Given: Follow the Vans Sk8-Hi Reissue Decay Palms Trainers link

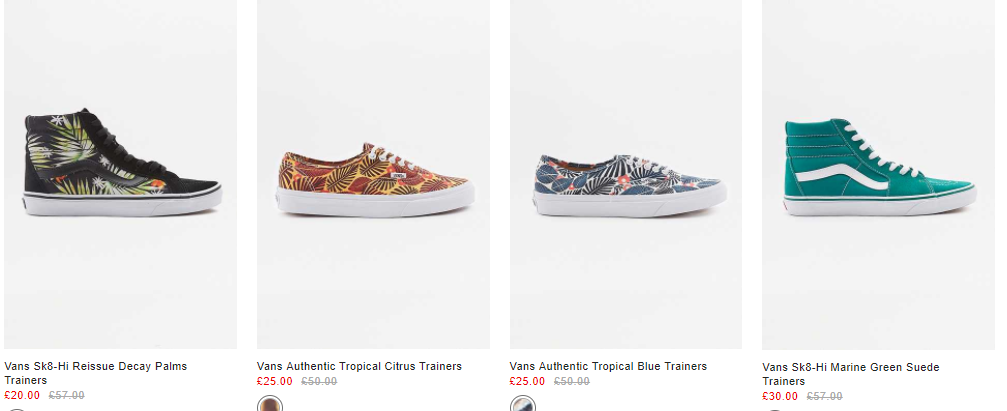Looking at the screenshot, I should coord(96,373).
